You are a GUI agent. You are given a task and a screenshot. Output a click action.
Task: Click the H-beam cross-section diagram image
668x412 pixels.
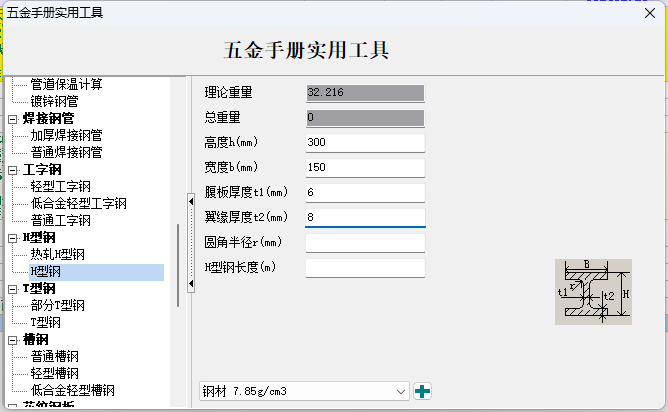593,292
